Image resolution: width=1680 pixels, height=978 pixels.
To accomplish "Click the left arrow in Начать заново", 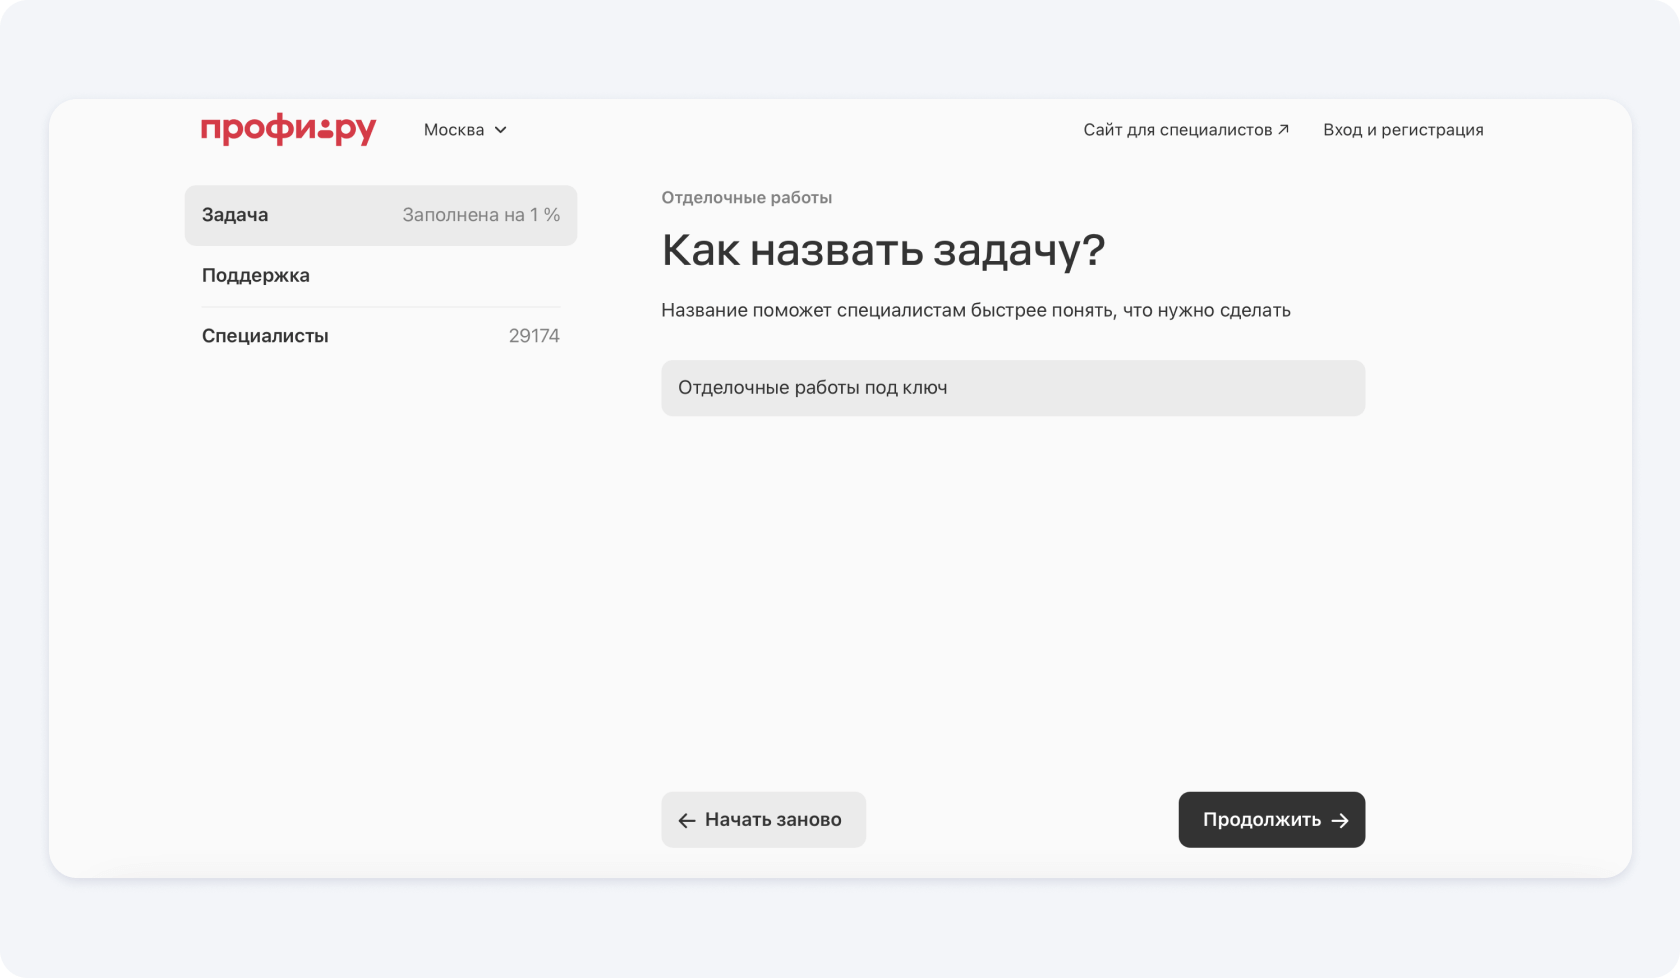I will (686, 821).
